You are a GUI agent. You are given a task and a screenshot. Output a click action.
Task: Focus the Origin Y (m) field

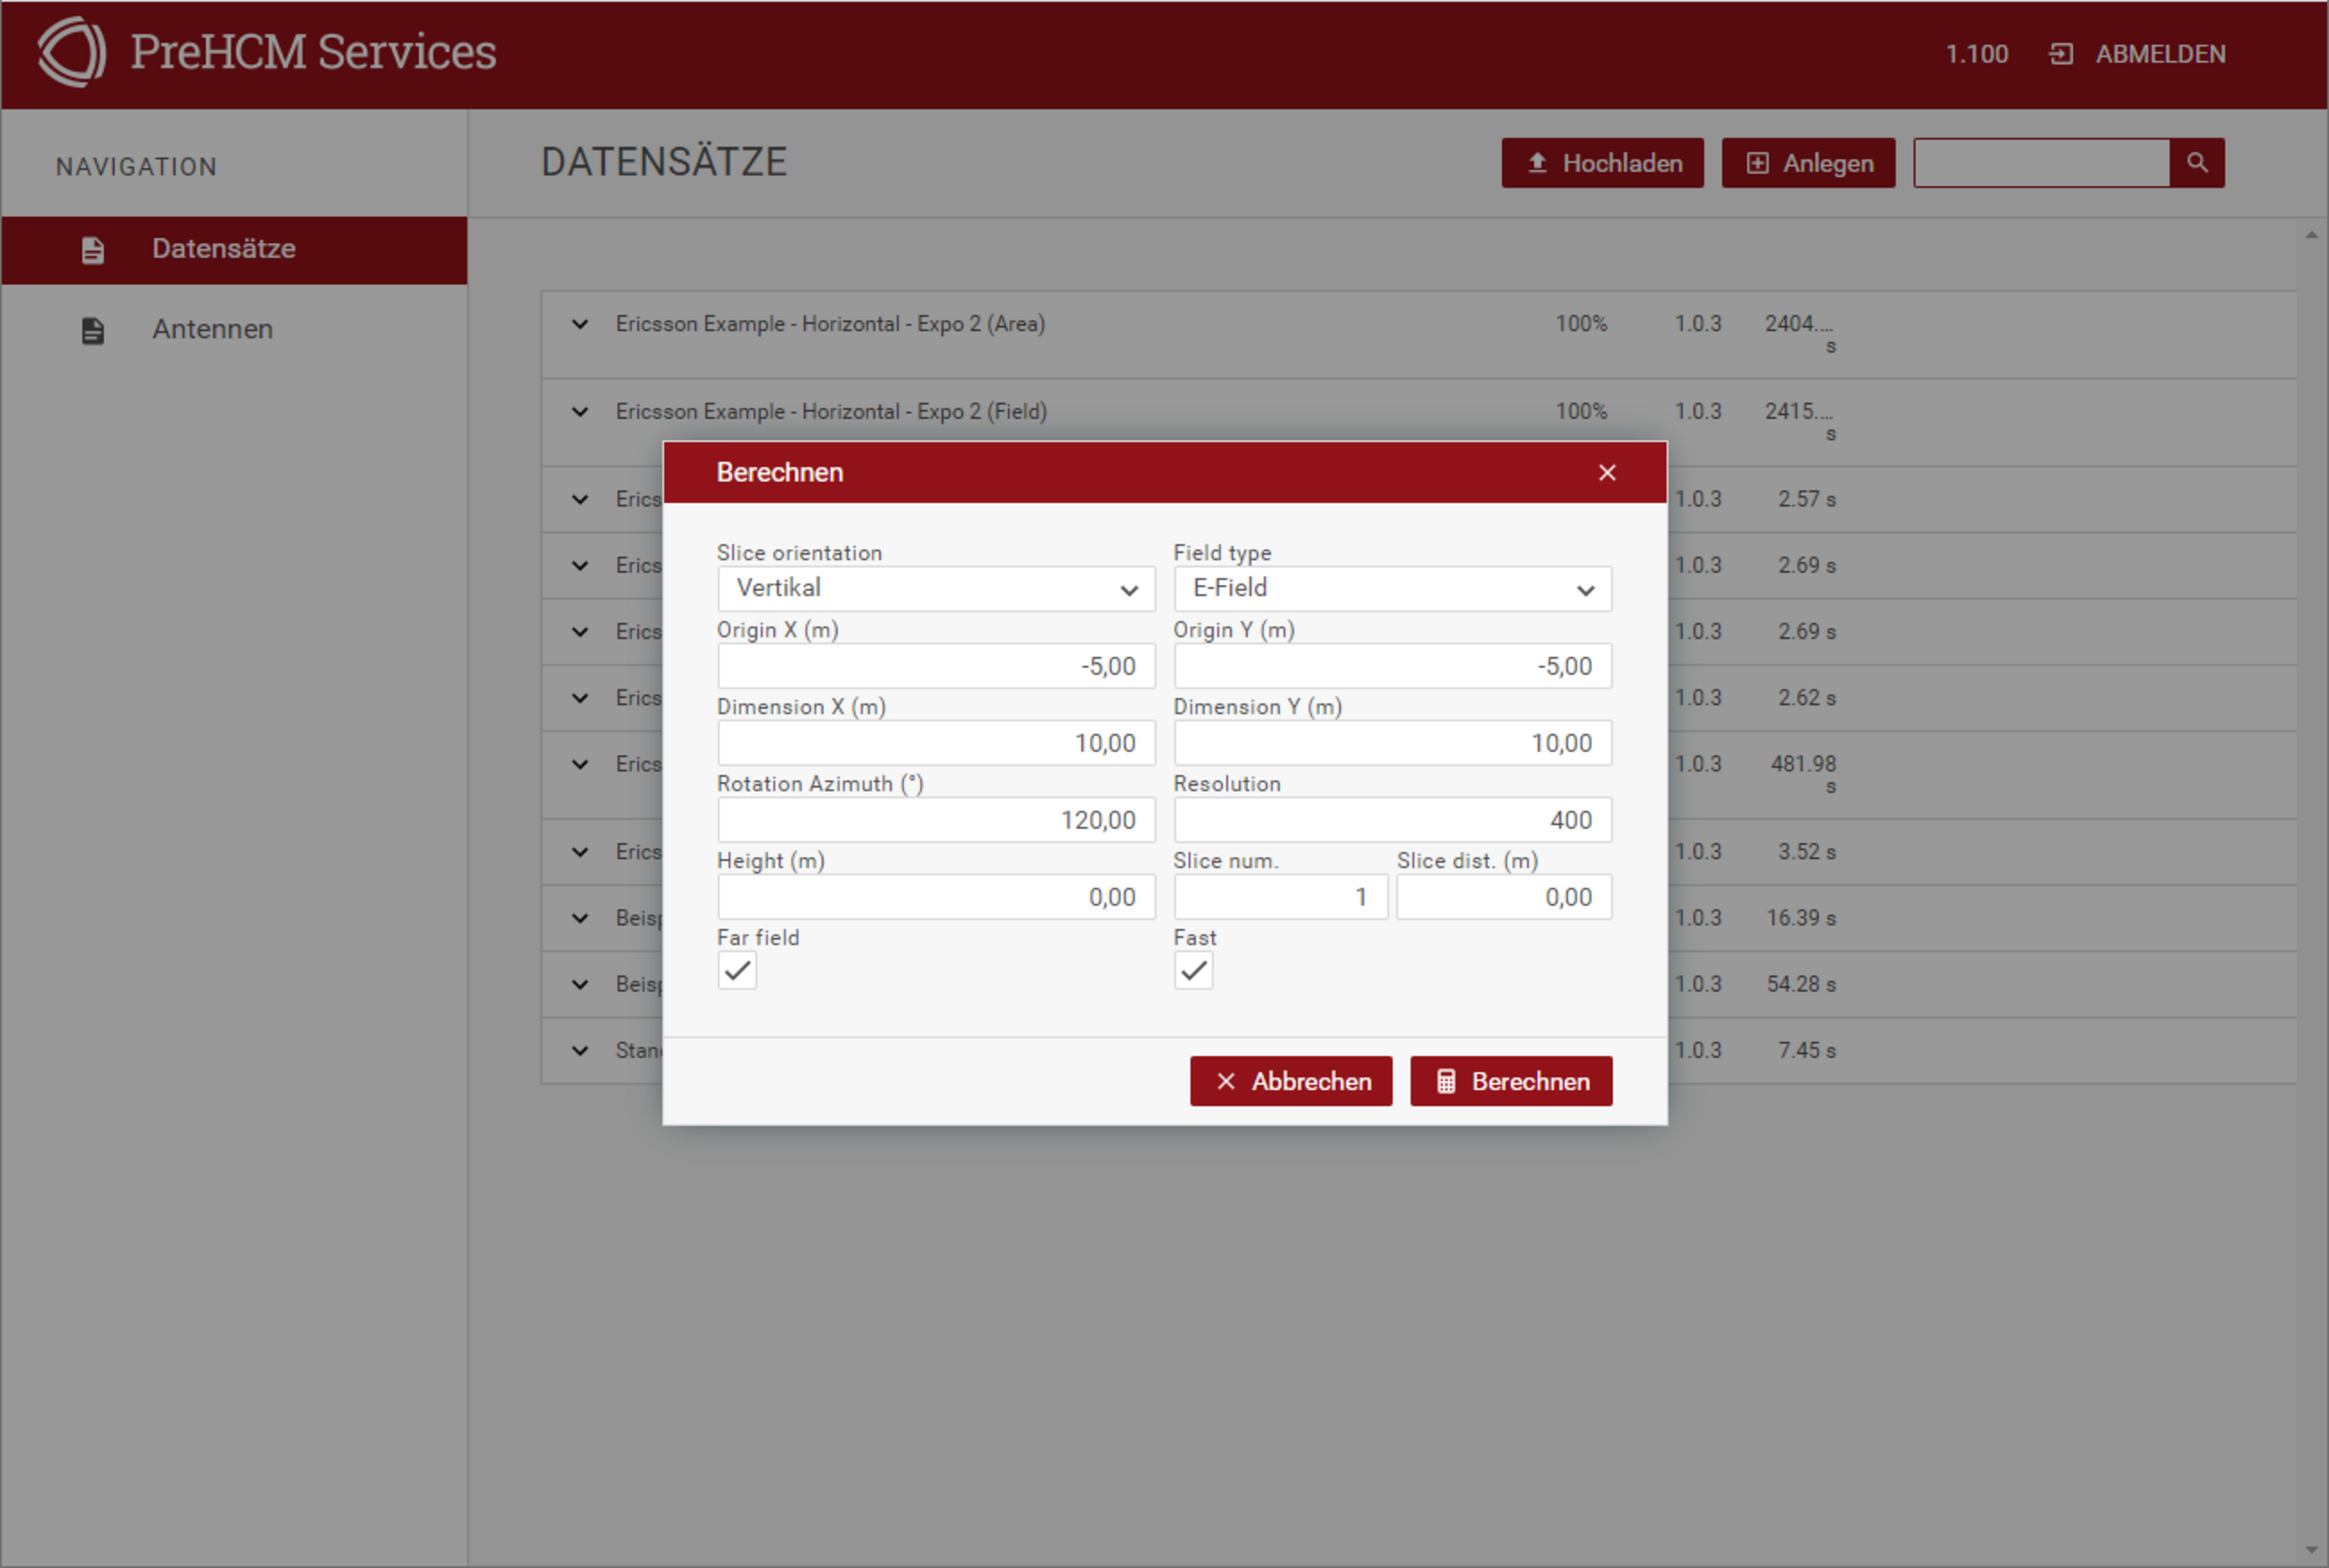(x=1392, y=666)
